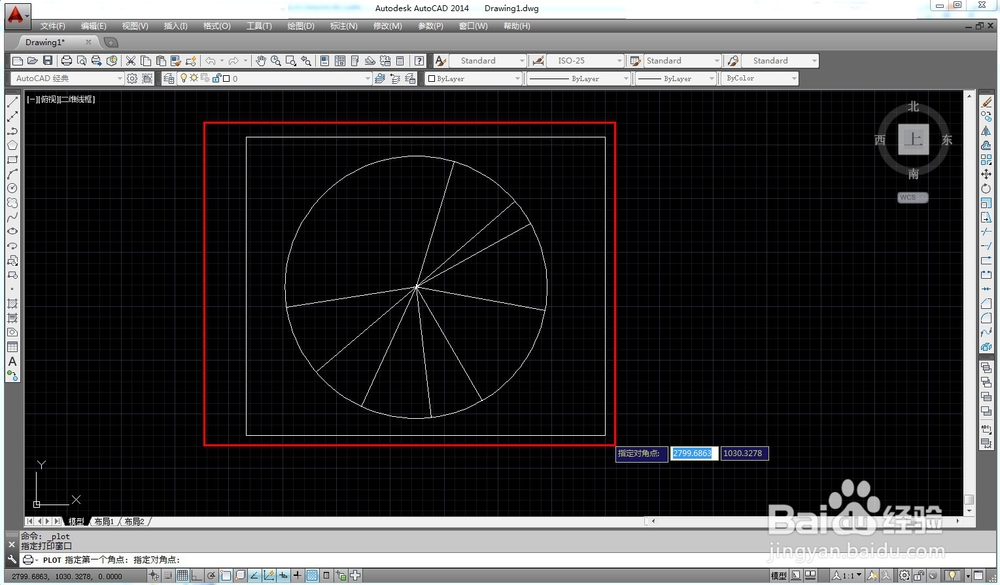This screenshot has width=1000, height=585.
Task: Click the Save icon in the standard toolbar
Action: 48,61
